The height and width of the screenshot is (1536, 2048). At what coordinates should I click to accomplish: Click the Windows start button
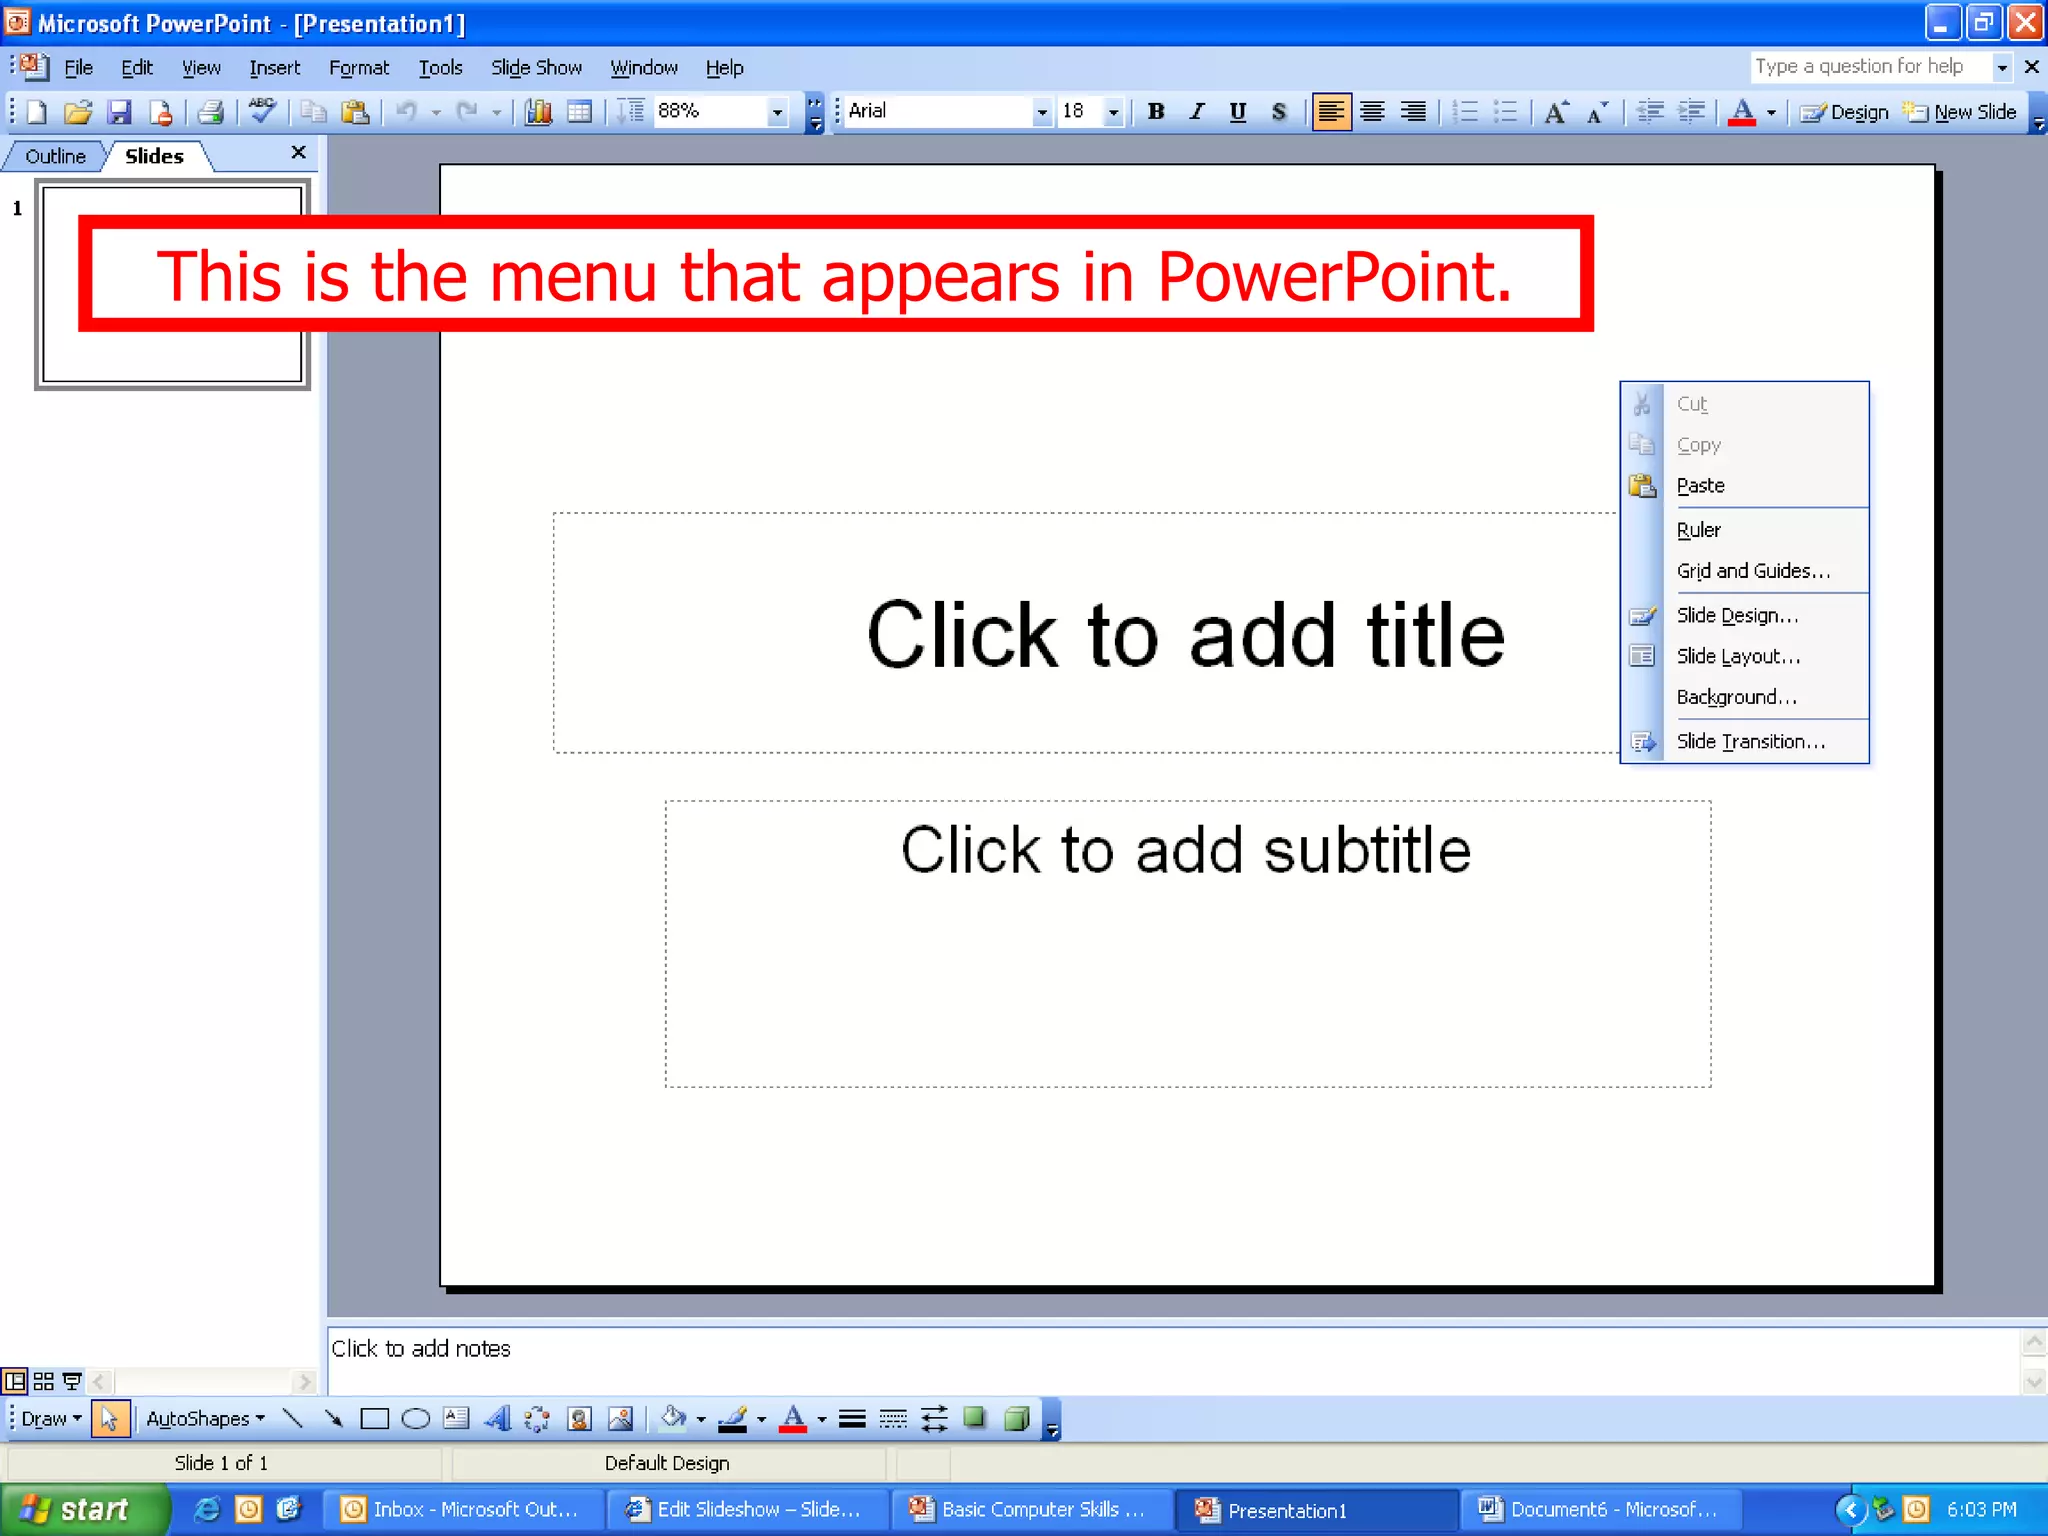tap(83, 1509)
